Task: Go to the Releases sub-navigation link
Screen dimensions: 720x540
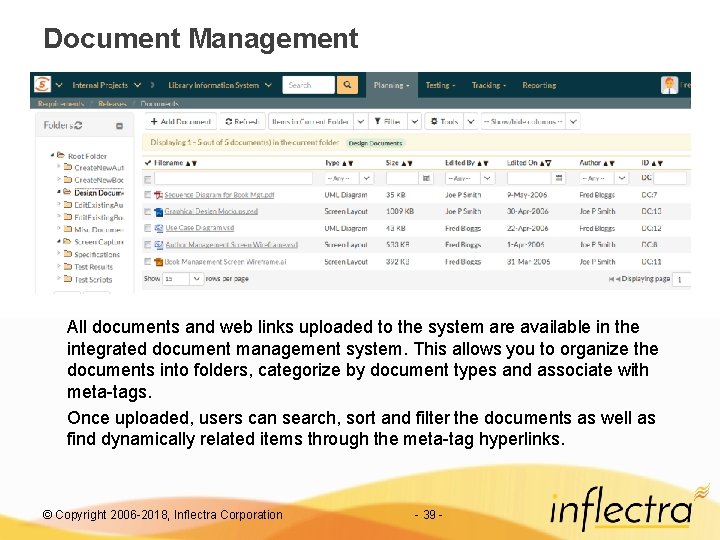Action: 112,104
